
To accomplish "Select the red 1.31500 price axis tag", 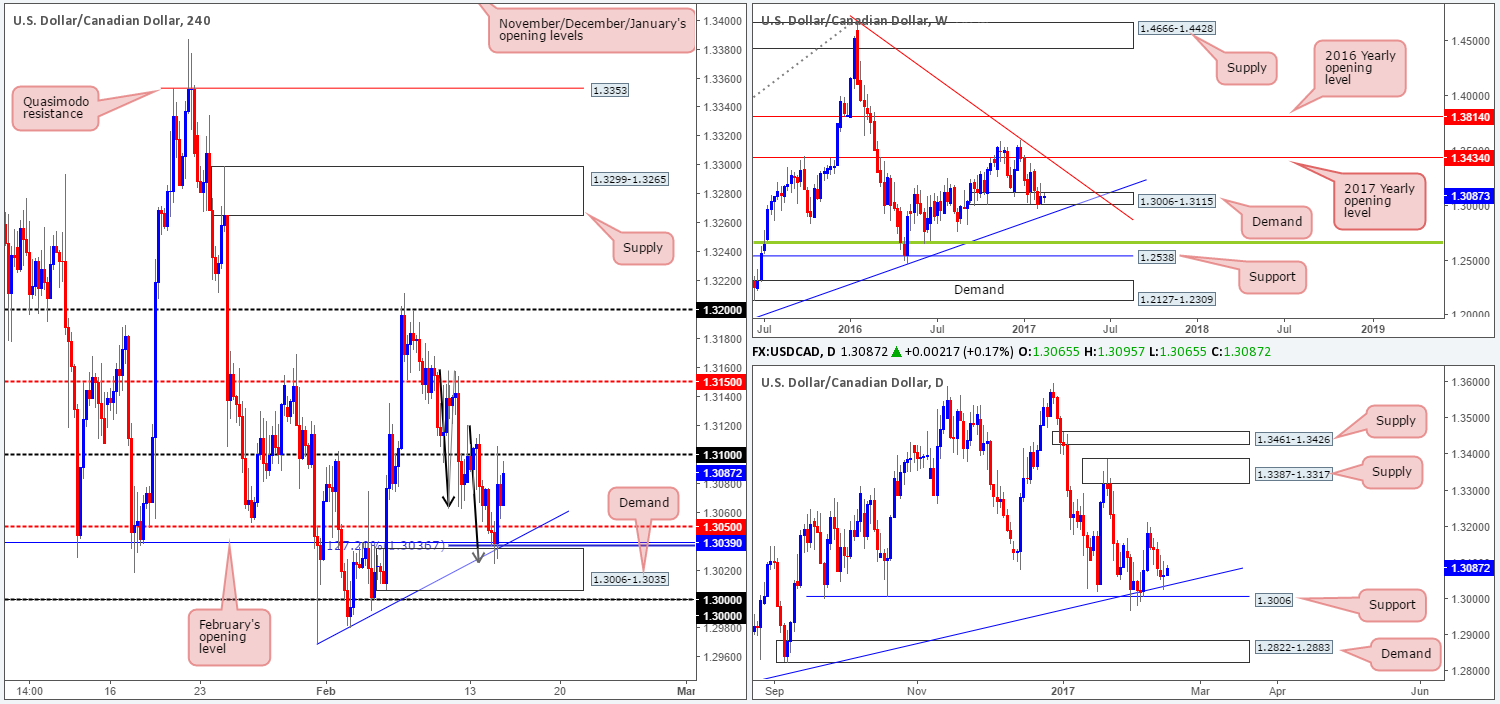I will tap(720, 382).
